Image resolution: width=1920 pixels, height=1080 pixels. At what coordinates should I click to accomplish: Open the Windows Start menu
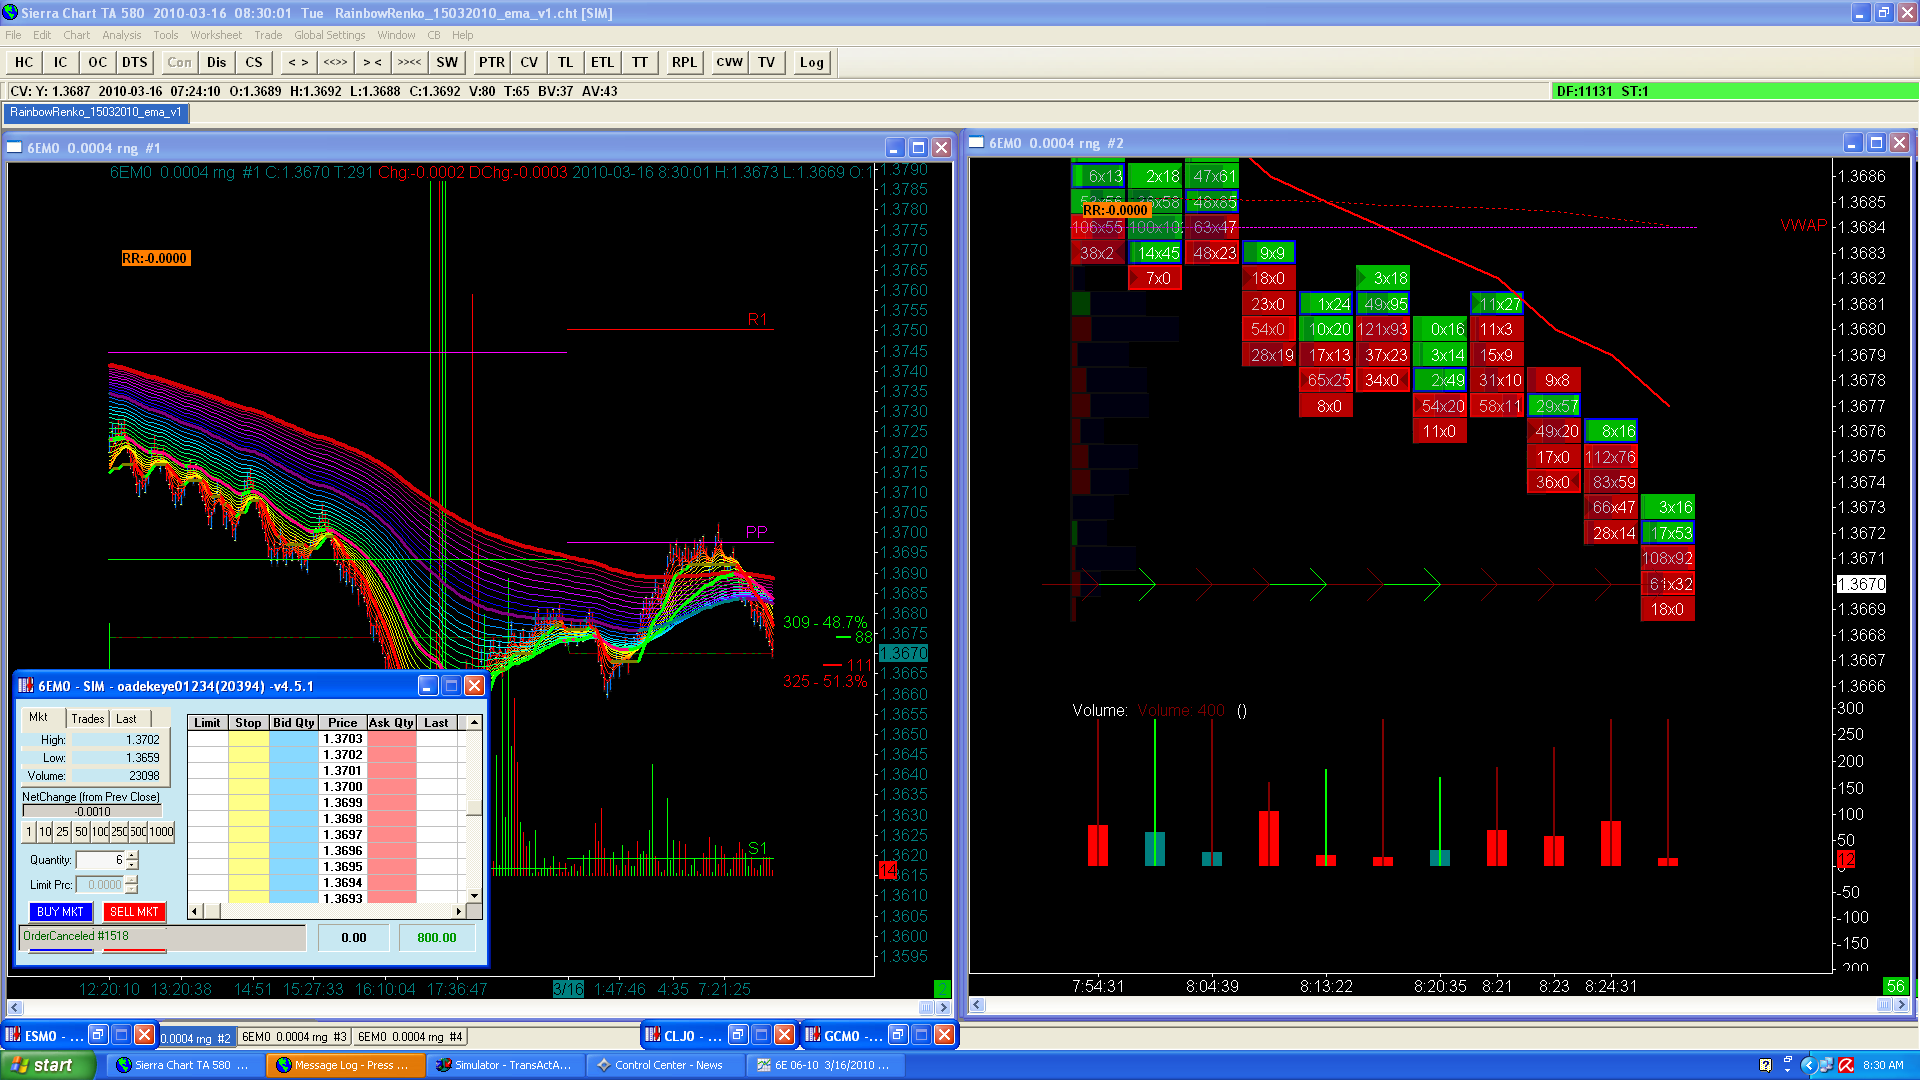pos(48,1065)
